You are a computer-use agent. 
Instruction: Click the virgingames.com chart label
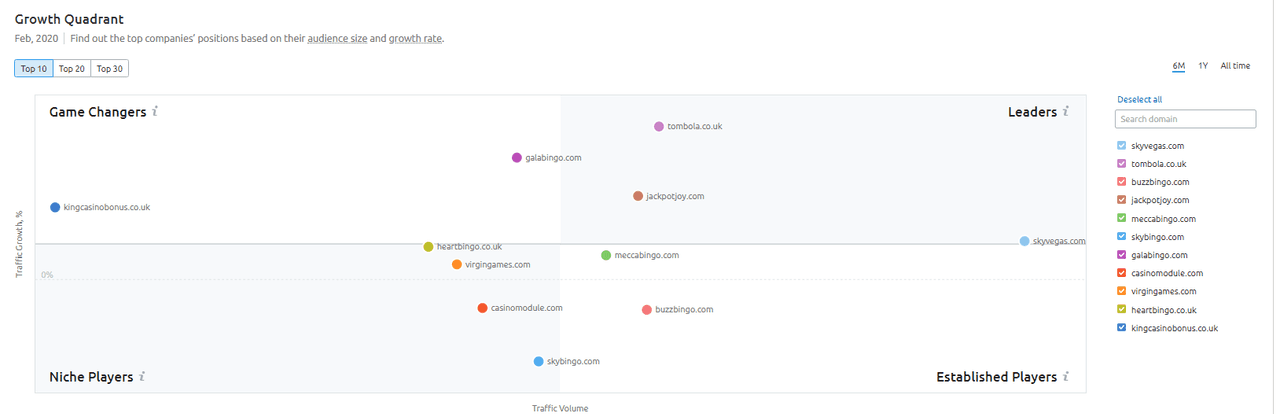tap(498, 265)
